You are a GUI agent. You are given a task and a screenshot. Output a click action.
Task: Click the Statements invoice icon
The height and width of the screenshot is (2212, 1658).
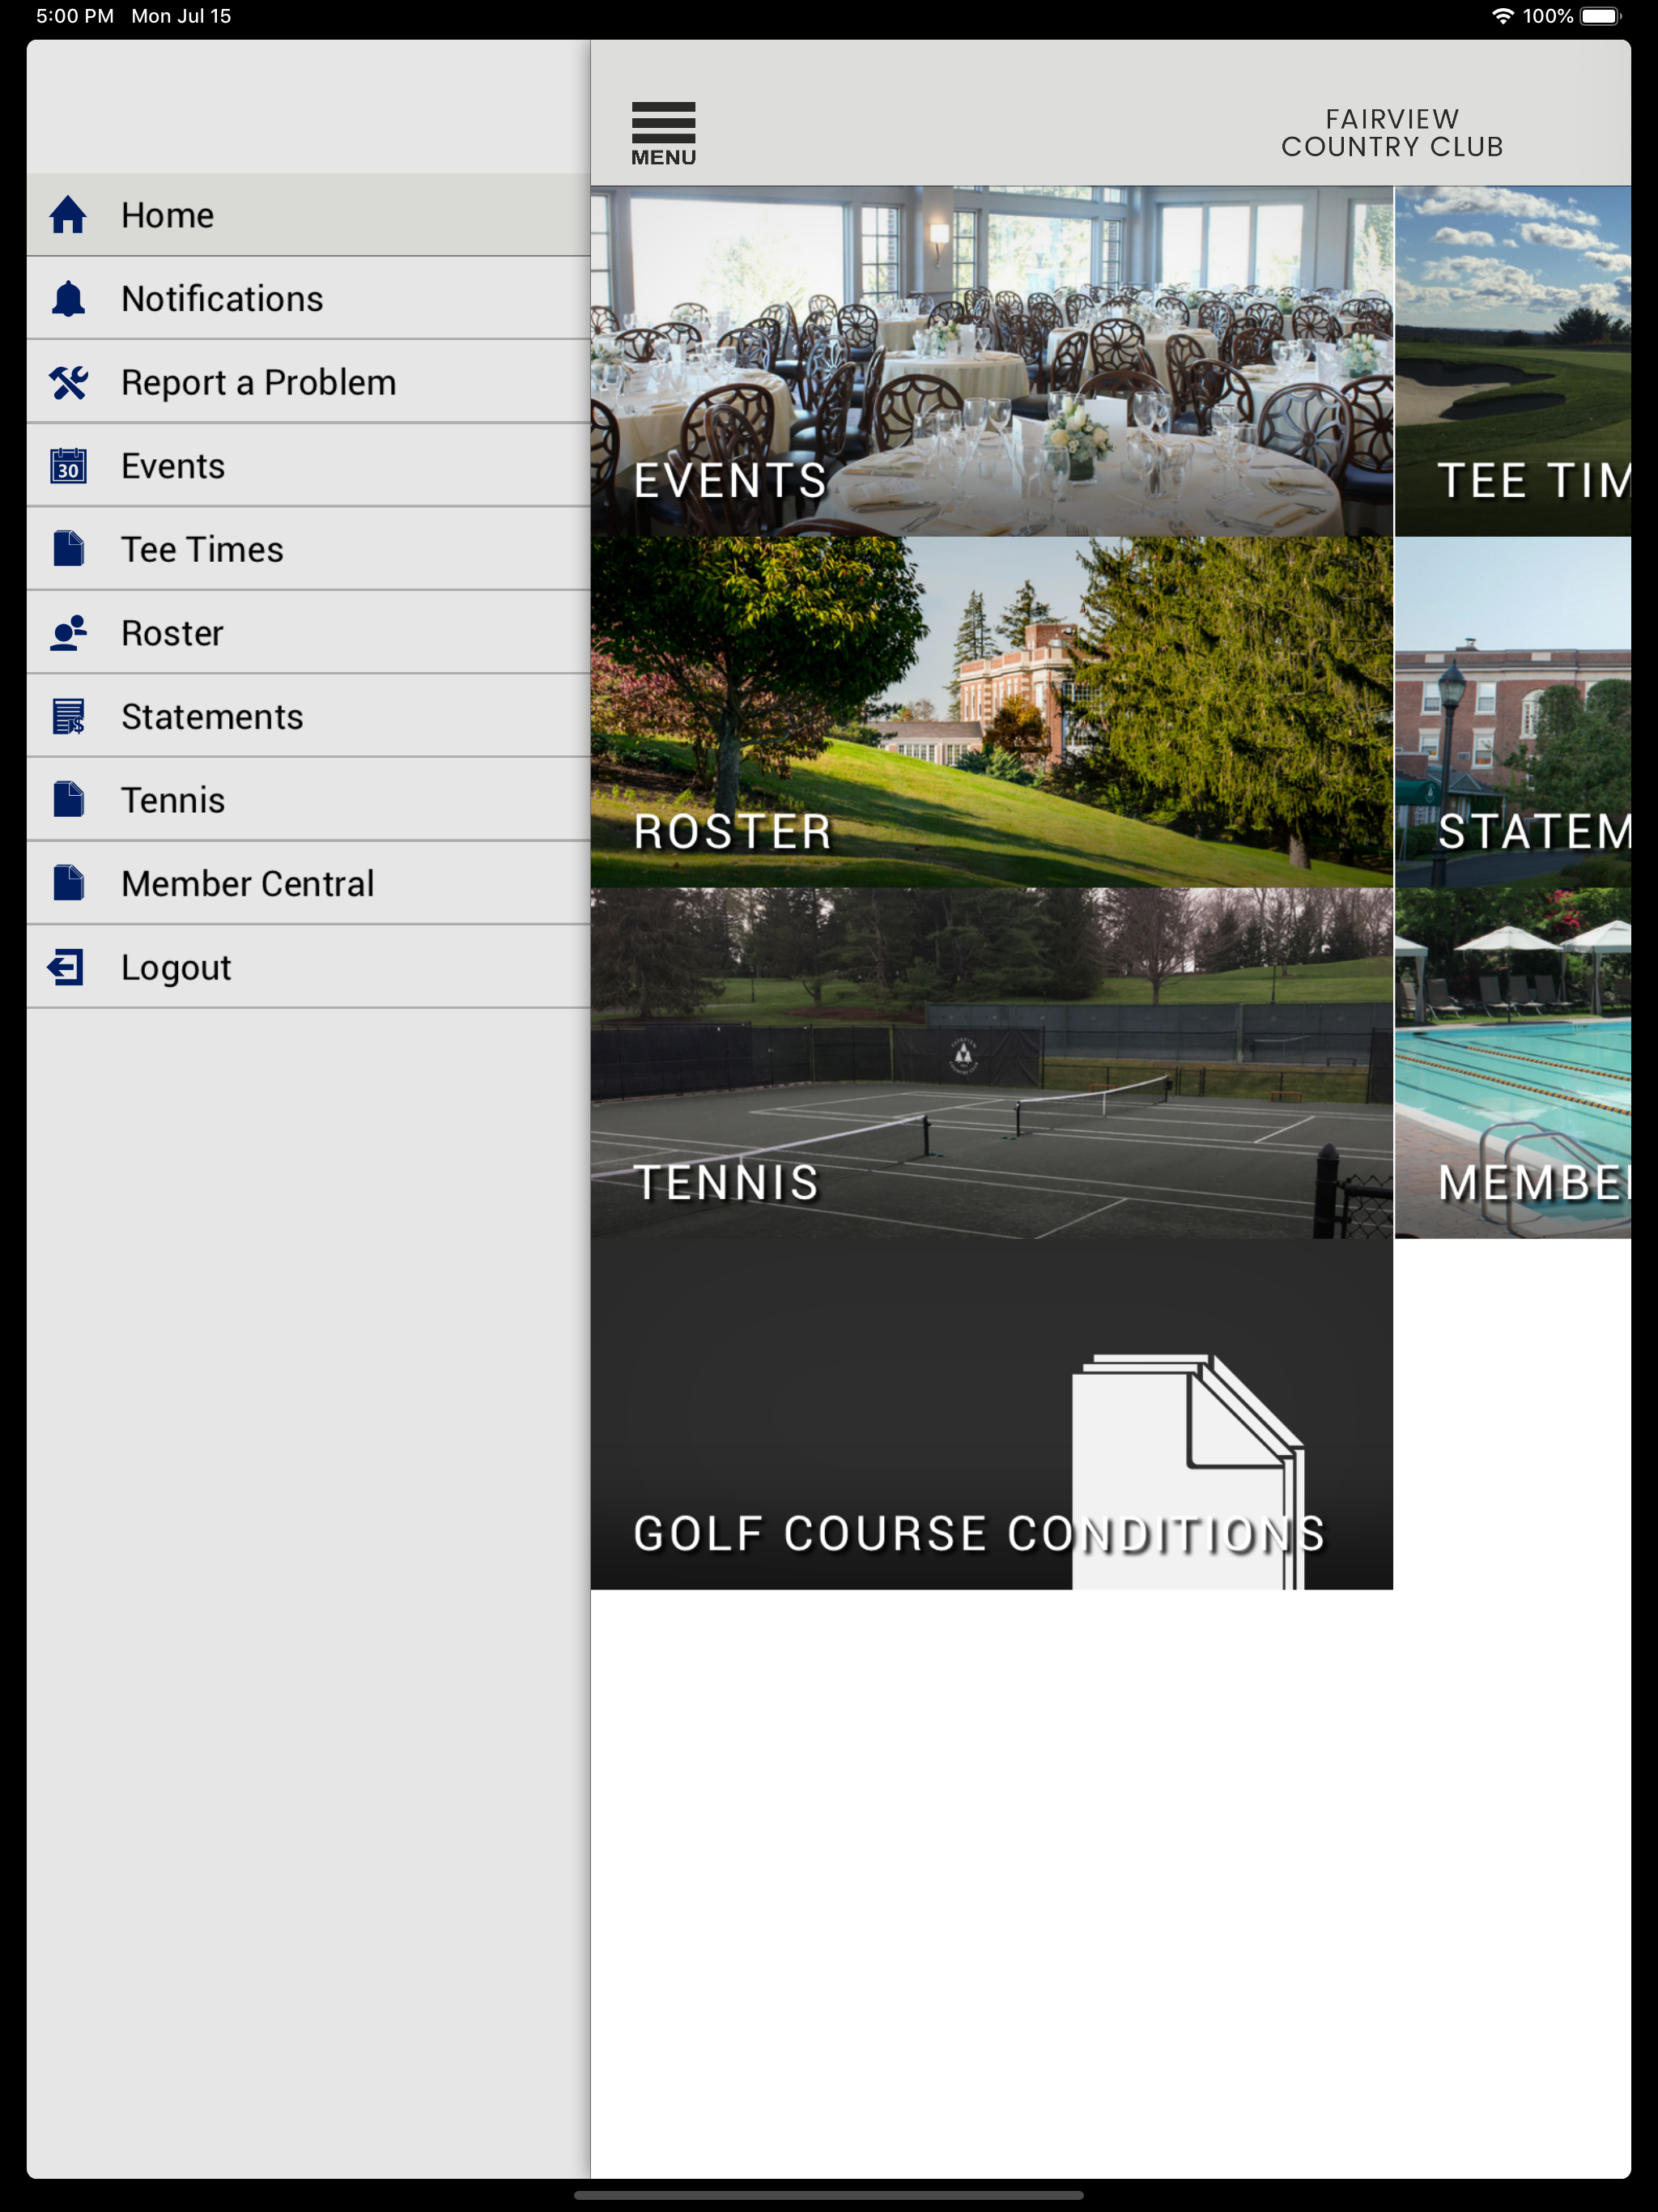(68, 717)
